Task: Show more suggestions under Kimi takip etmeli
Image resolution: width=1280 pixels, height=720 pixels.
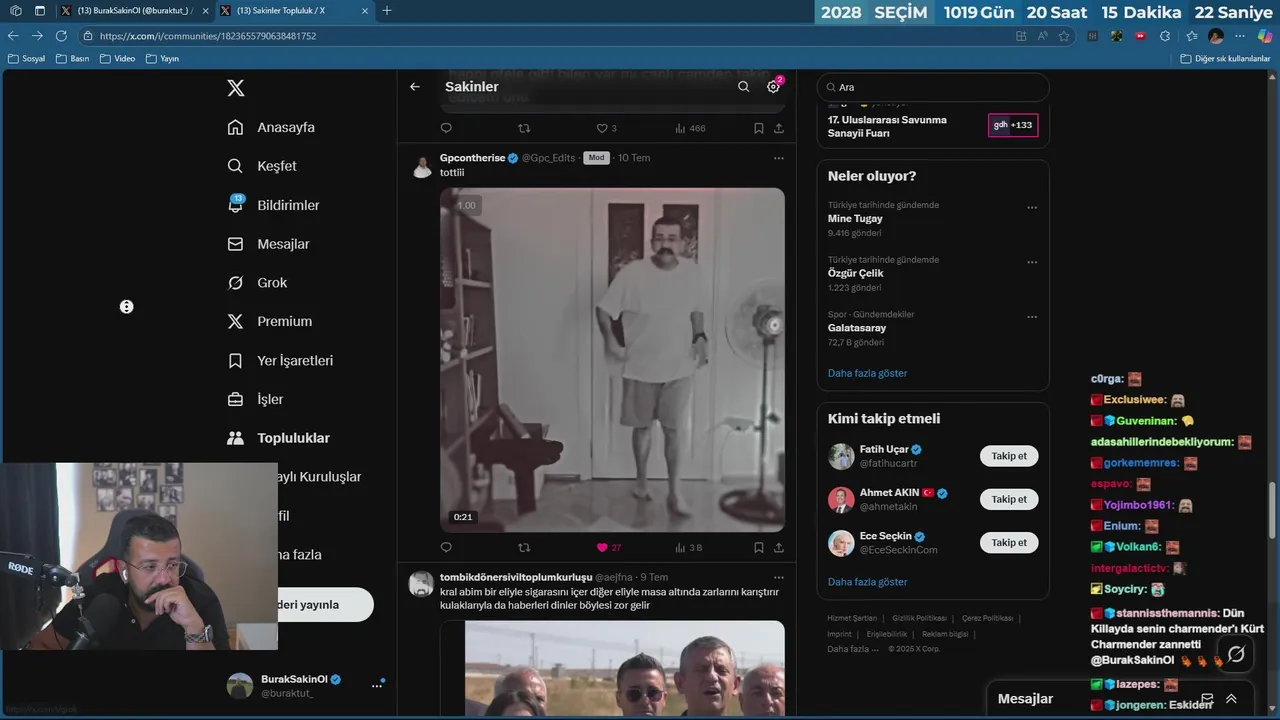Action: pos(868,582)
